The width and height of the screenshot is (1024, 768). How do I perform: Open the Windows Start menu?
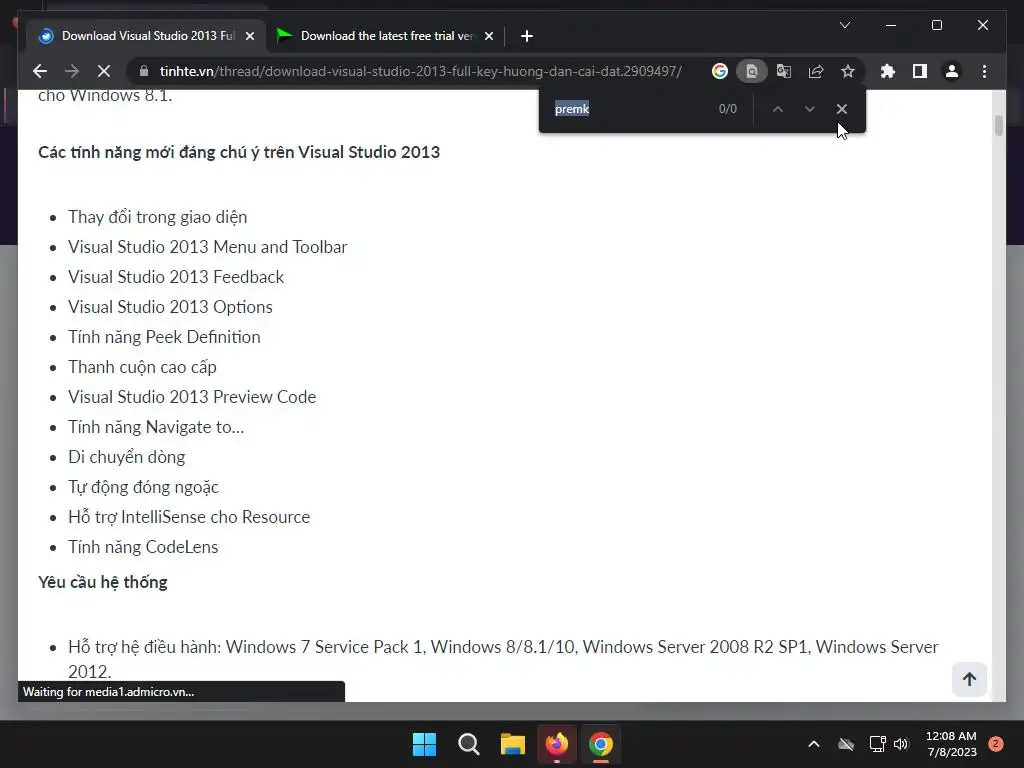coord(424,744)
